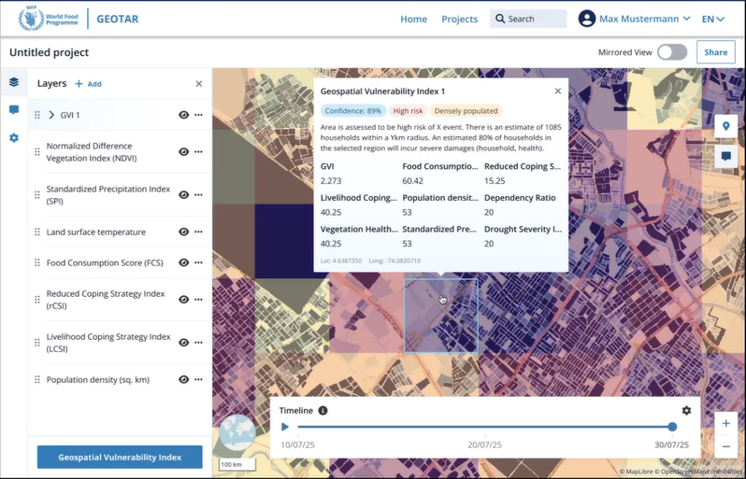
Task: Open the timeline settings gear
Action: [686, 411]
